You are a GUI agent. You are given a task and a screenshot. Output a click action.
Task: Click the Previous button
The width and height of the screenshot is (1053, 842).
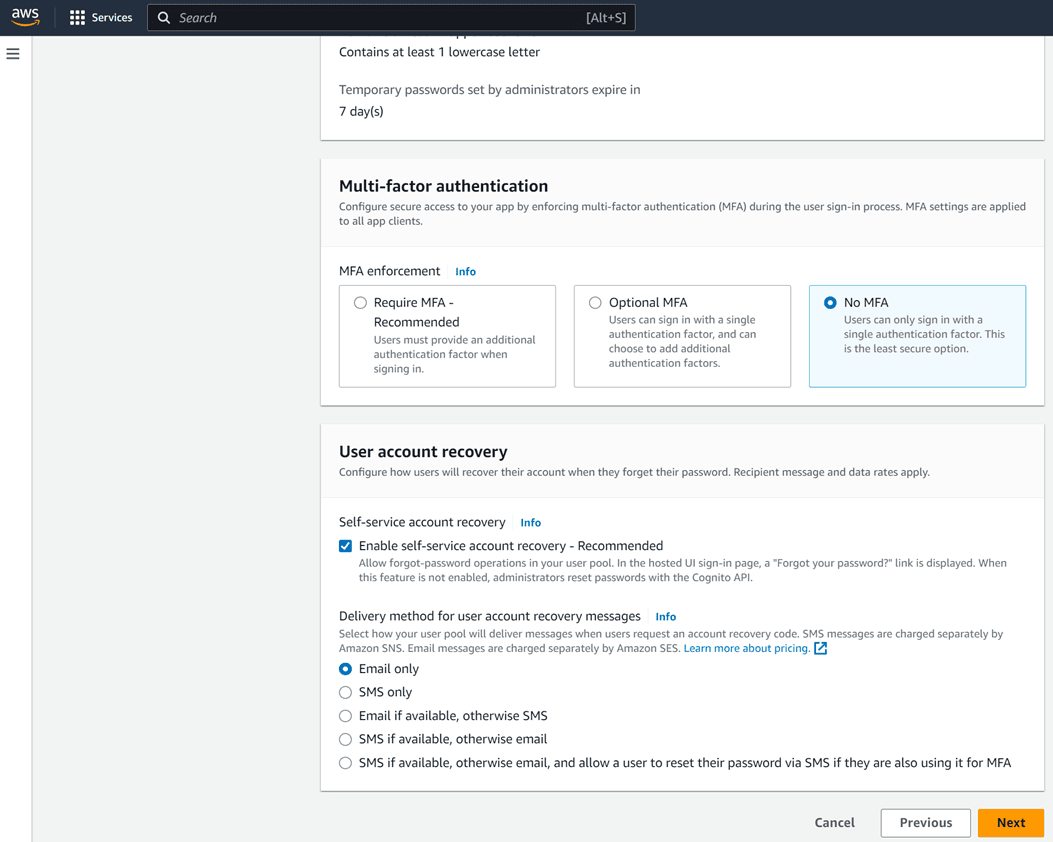(x=924, y=822)
